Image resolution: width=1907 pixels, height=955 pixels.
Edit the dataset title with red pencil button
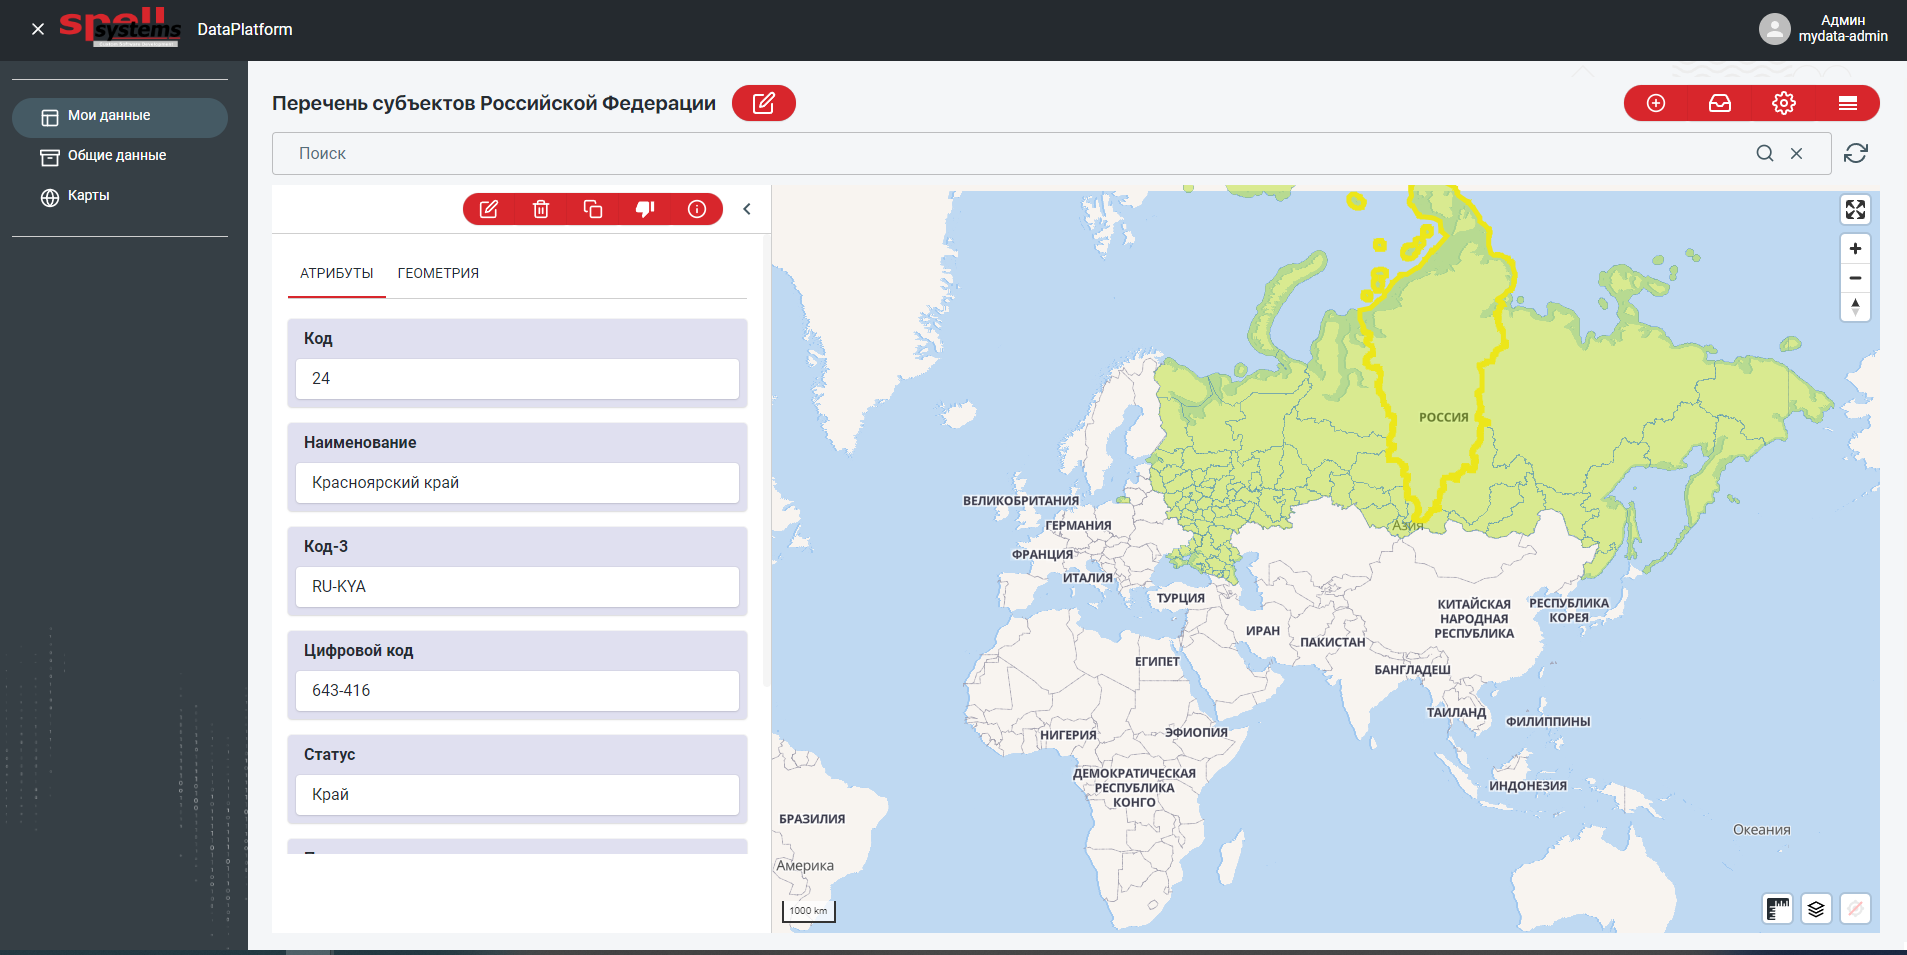click(x=763, y=103)
